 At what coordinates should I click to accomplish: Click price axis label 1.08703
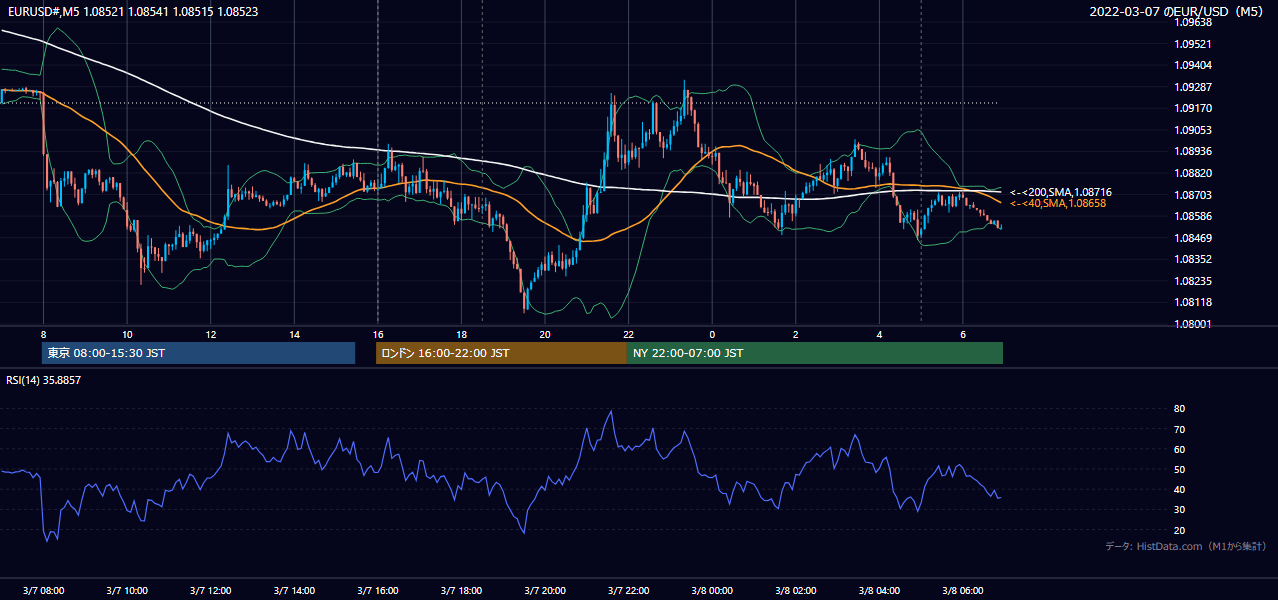1194,195
